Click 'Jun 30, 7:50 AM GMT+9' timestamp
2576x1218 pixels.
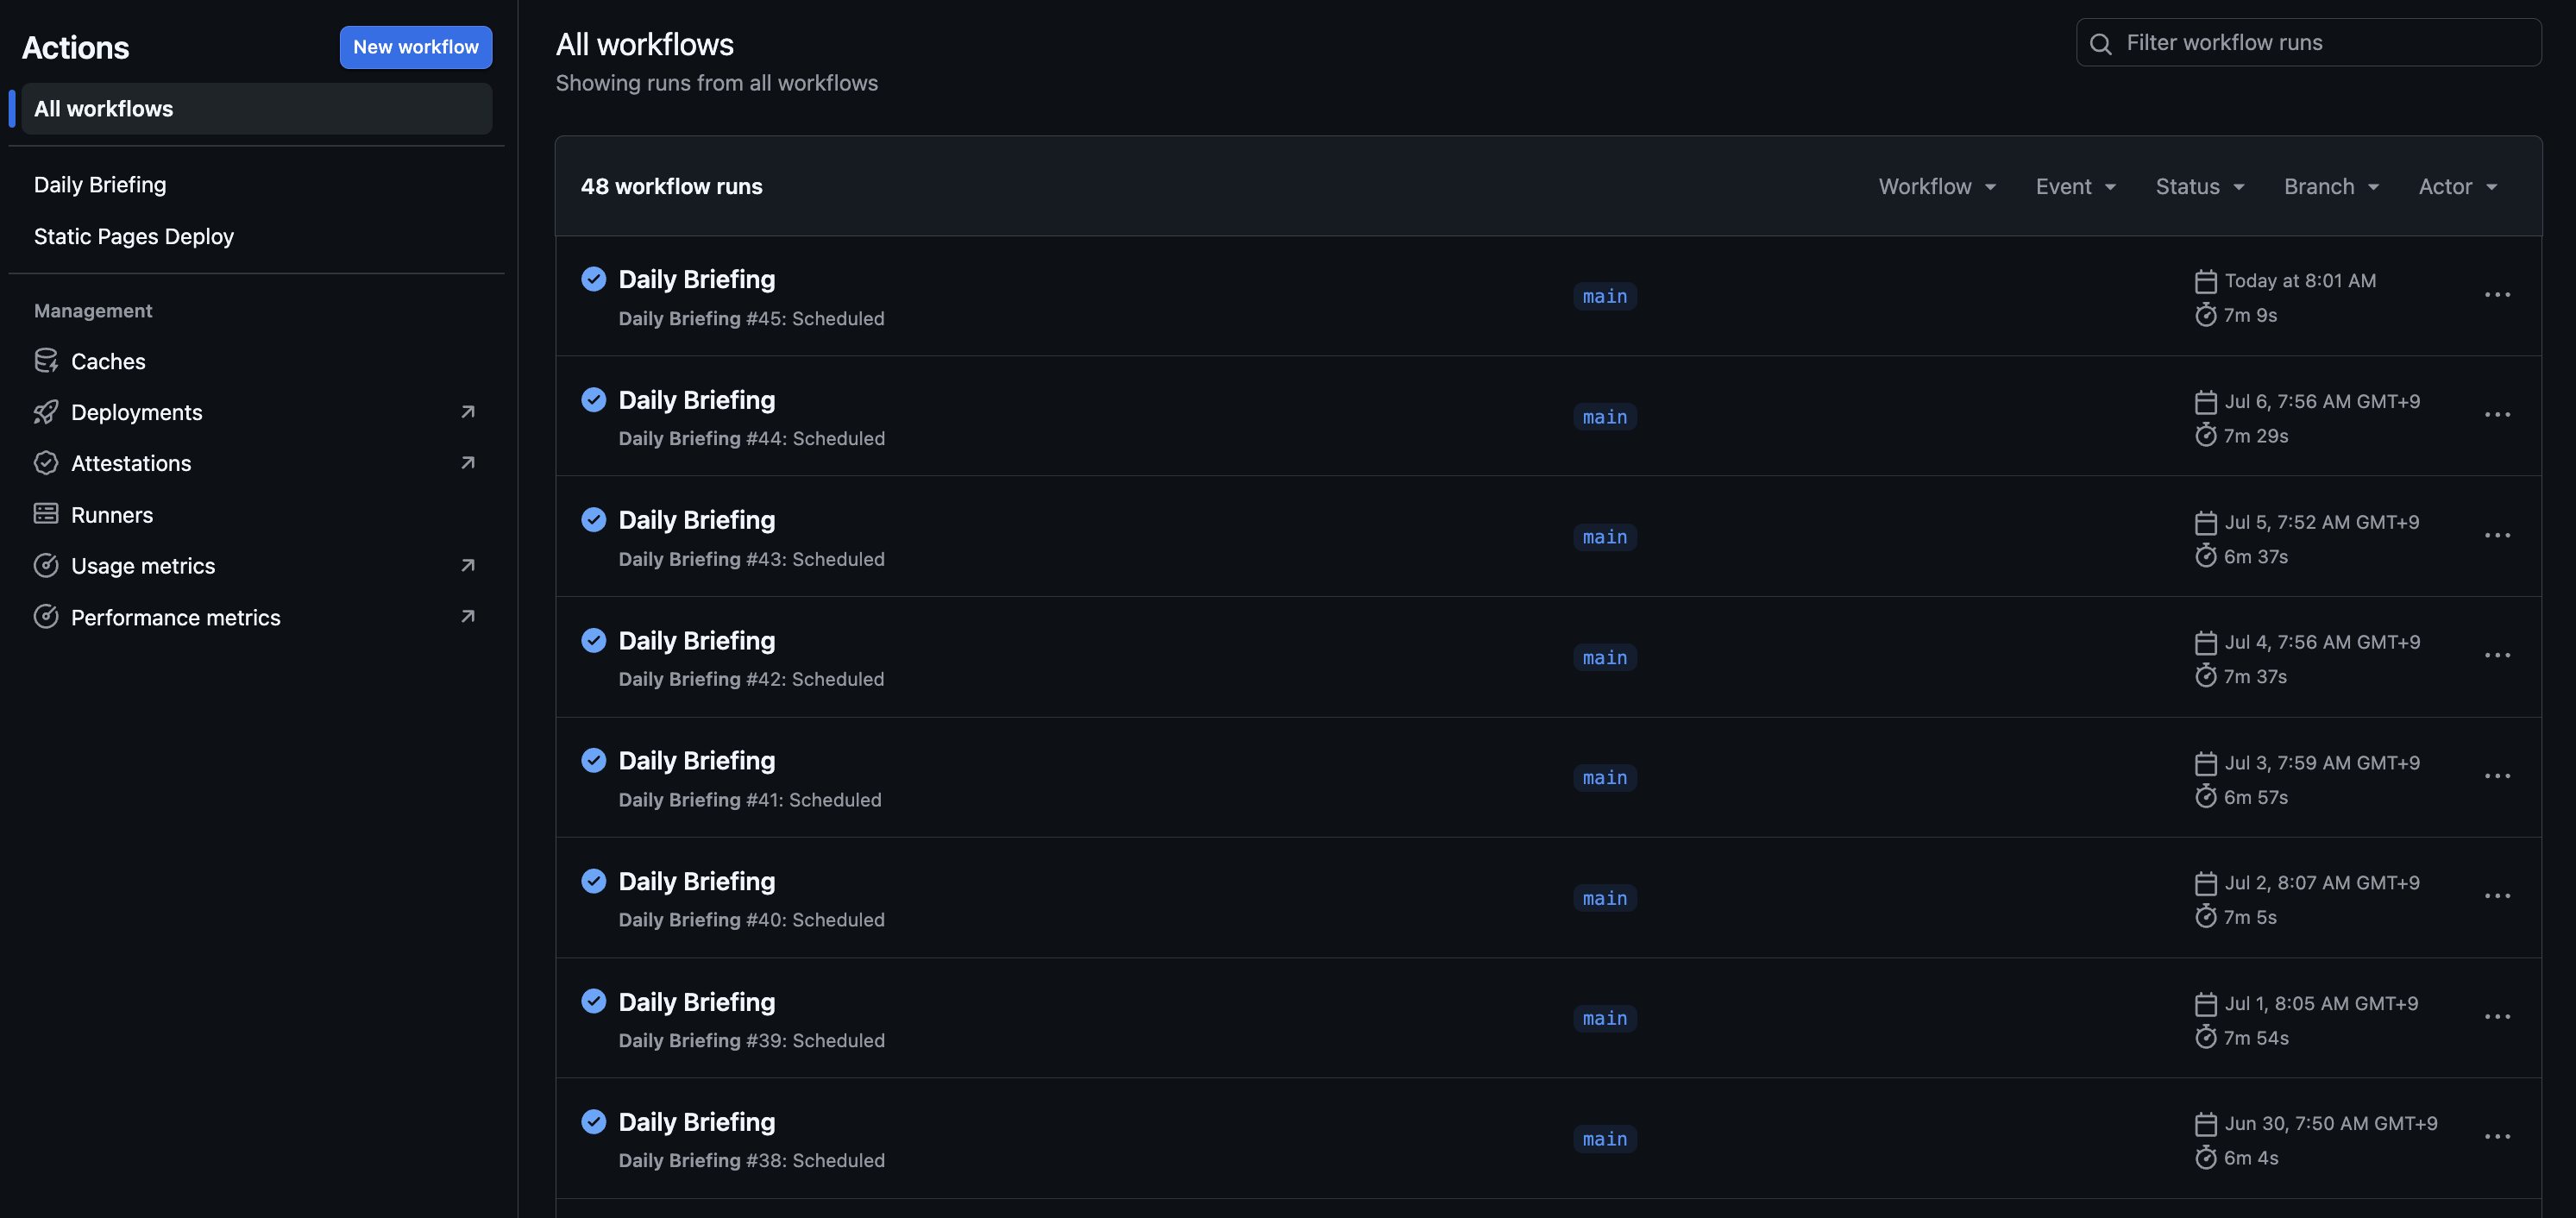(2330, 1124)
